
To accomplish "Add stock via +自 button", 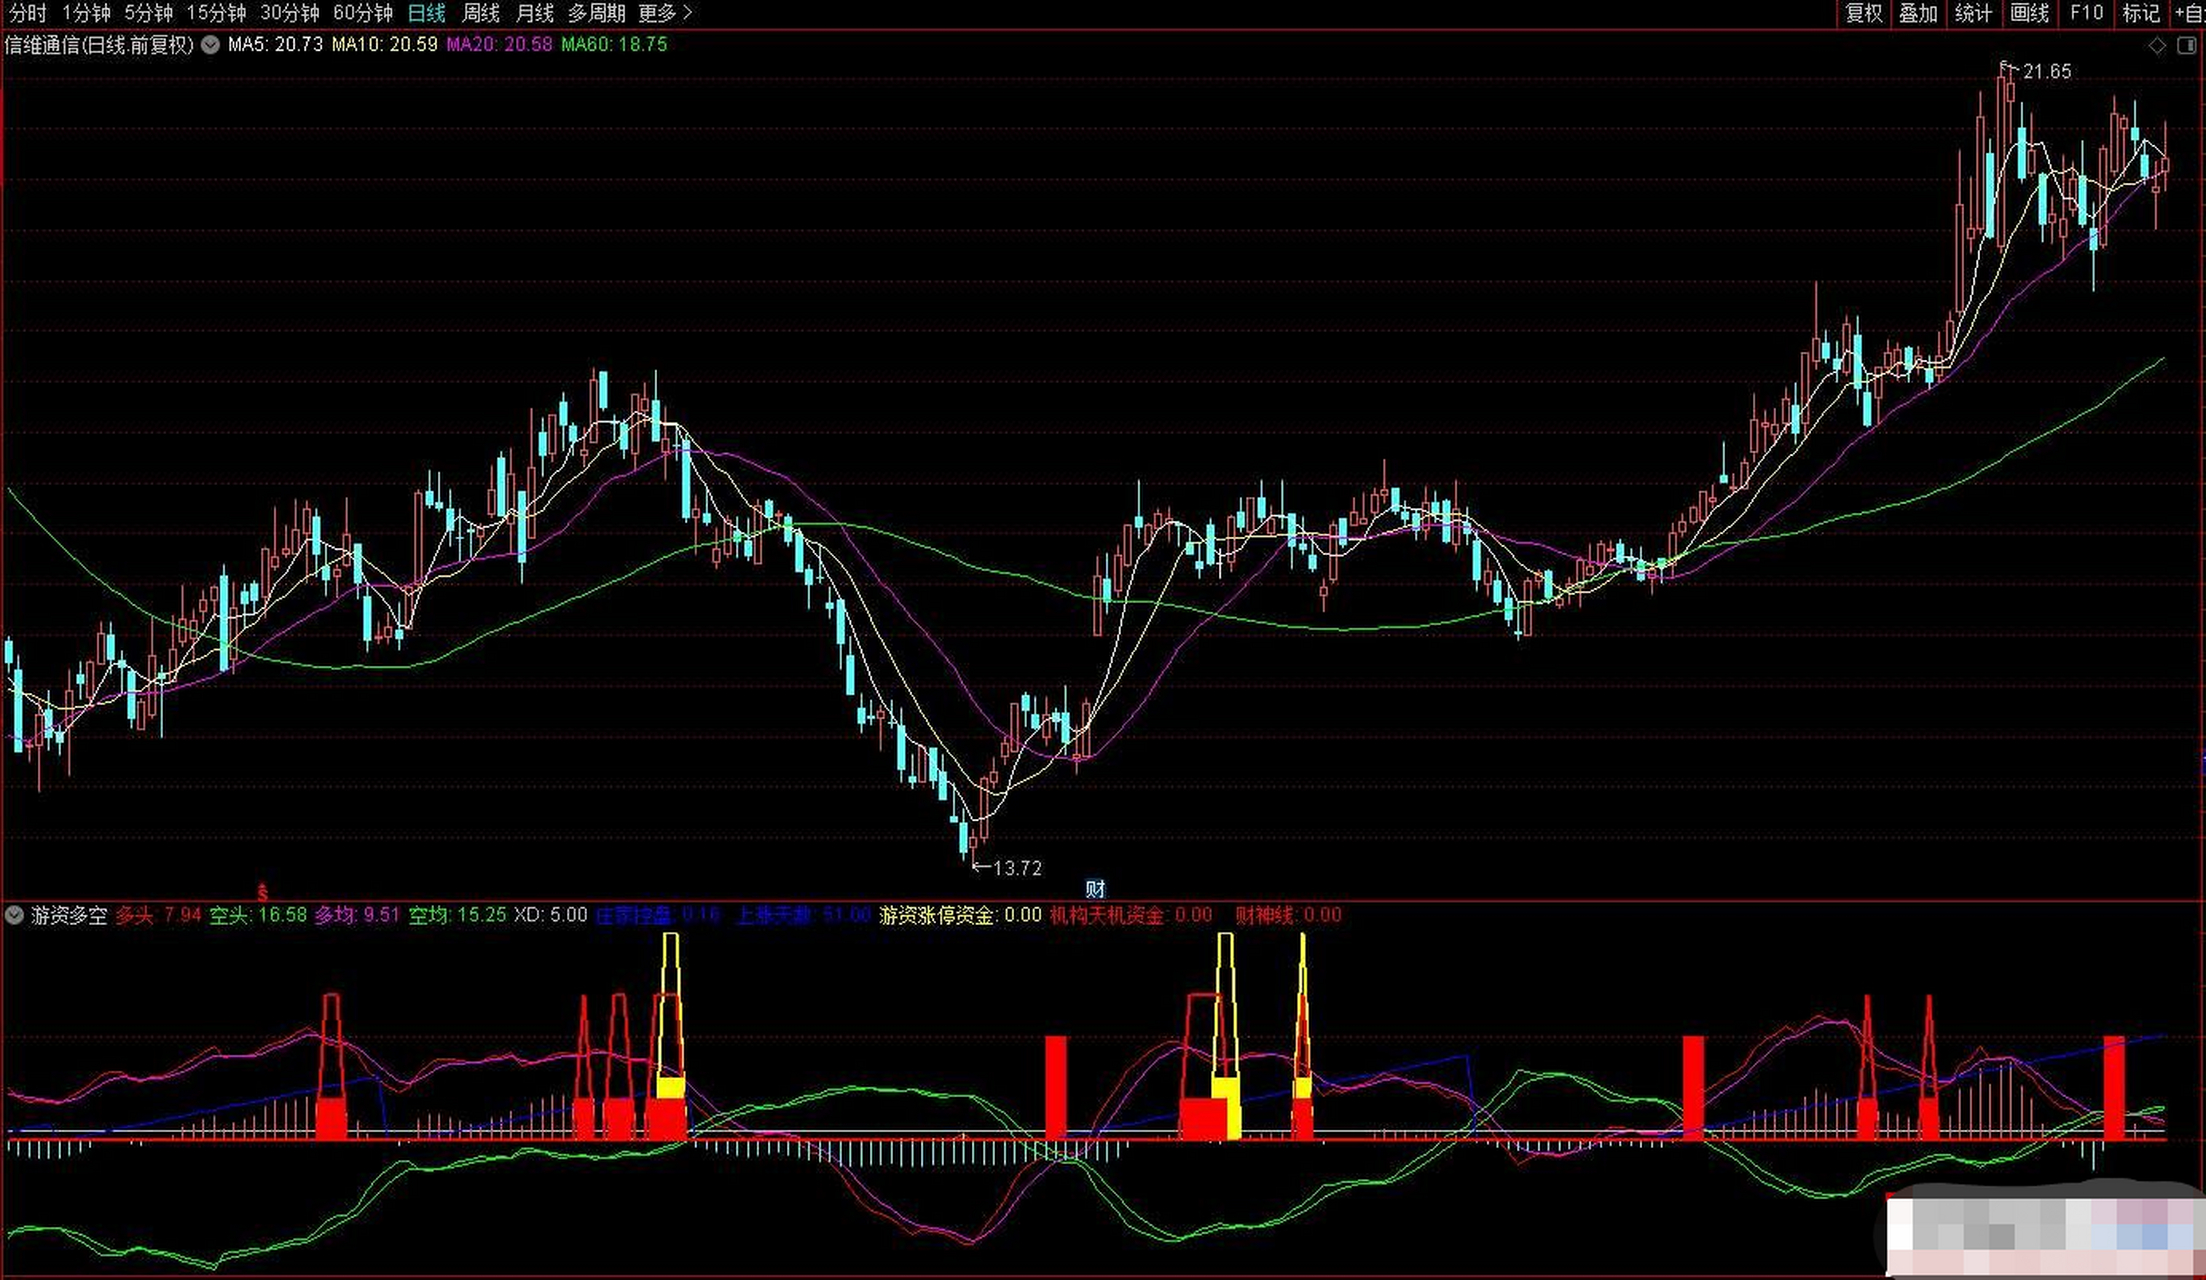I will tap(2190, 13).
